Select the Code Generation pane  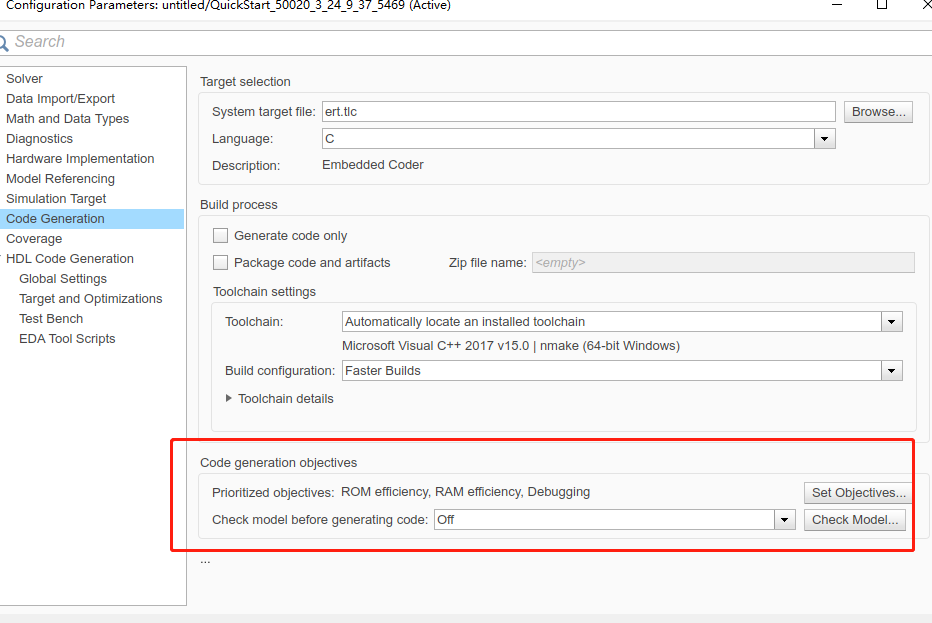tap(92, 219)
